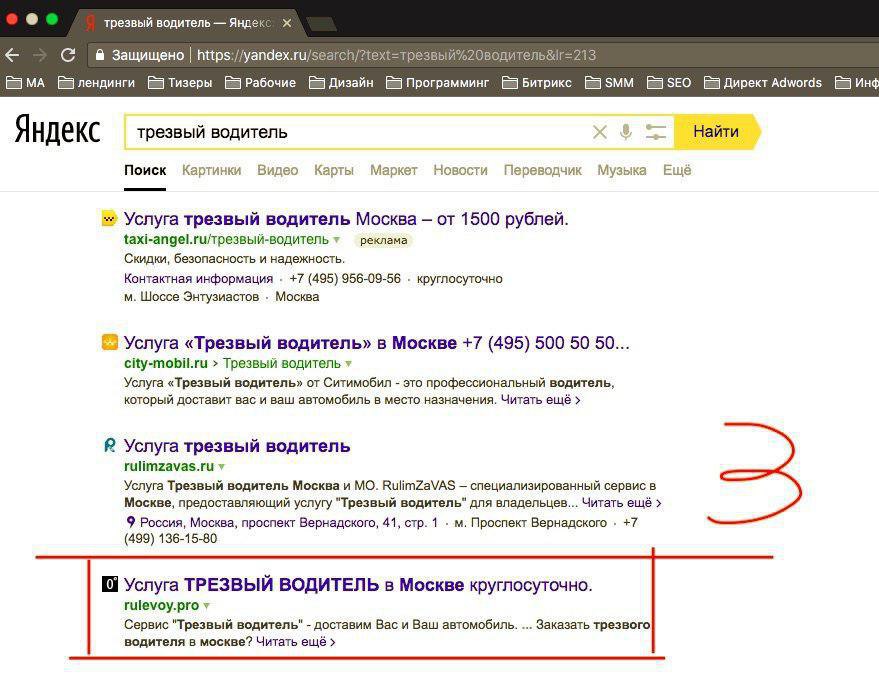The height and width of the screenshot is (679, 879).
Task: Start voice search with microphone icon
Action: (x=626, y=132)
